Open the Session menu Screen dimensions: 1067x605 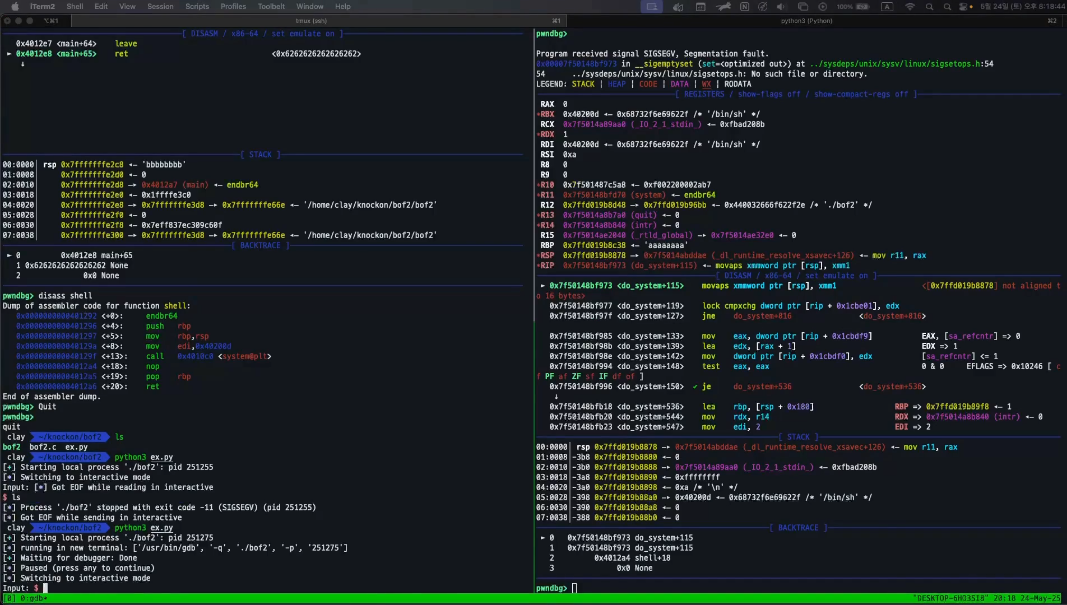click(x=160, y=6)
